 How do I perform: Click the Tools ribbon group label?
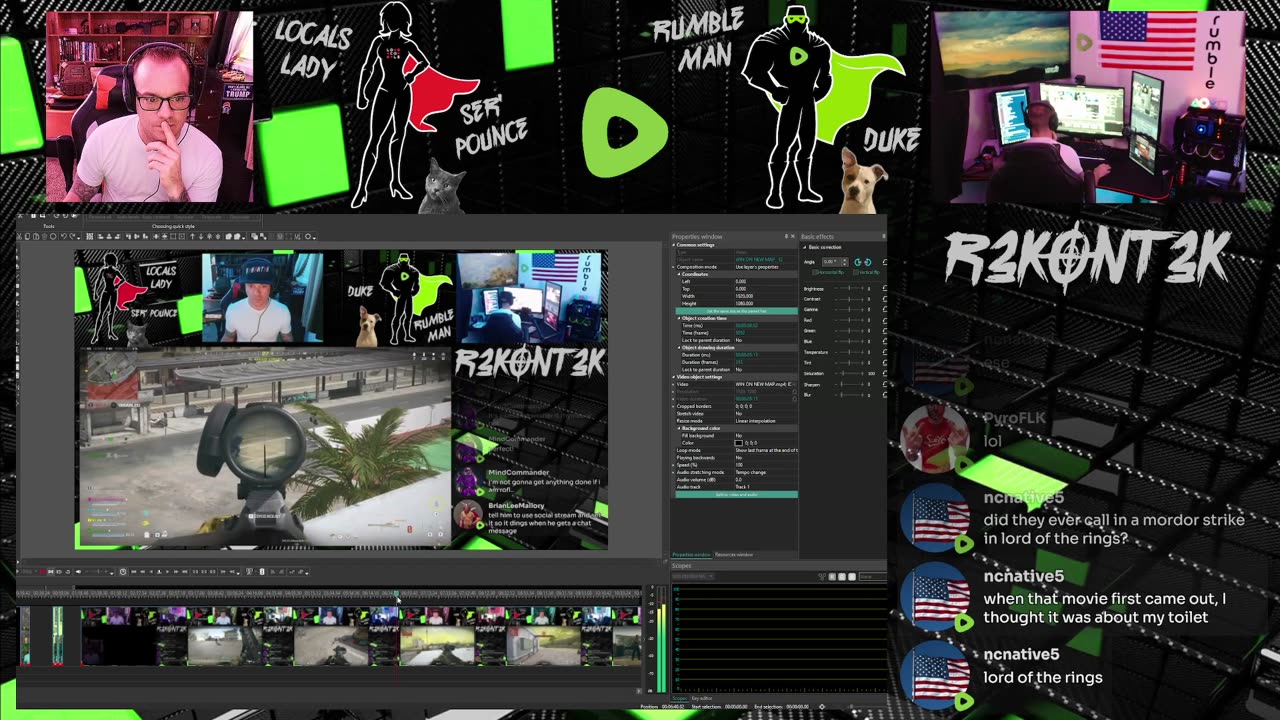point(48,226)
